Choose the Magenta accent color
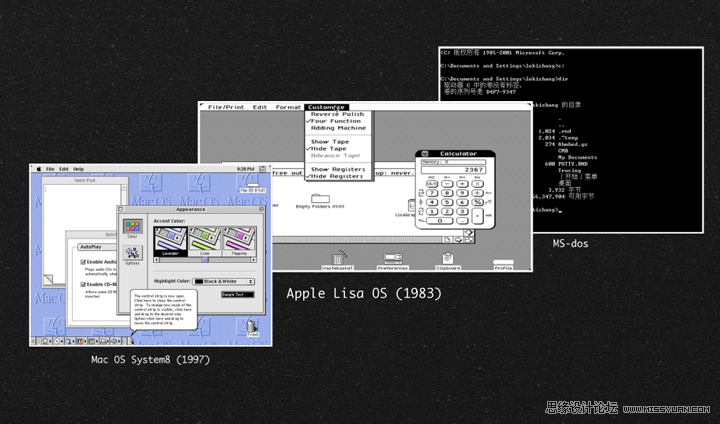The image size is (720, 424). [239, 242]
